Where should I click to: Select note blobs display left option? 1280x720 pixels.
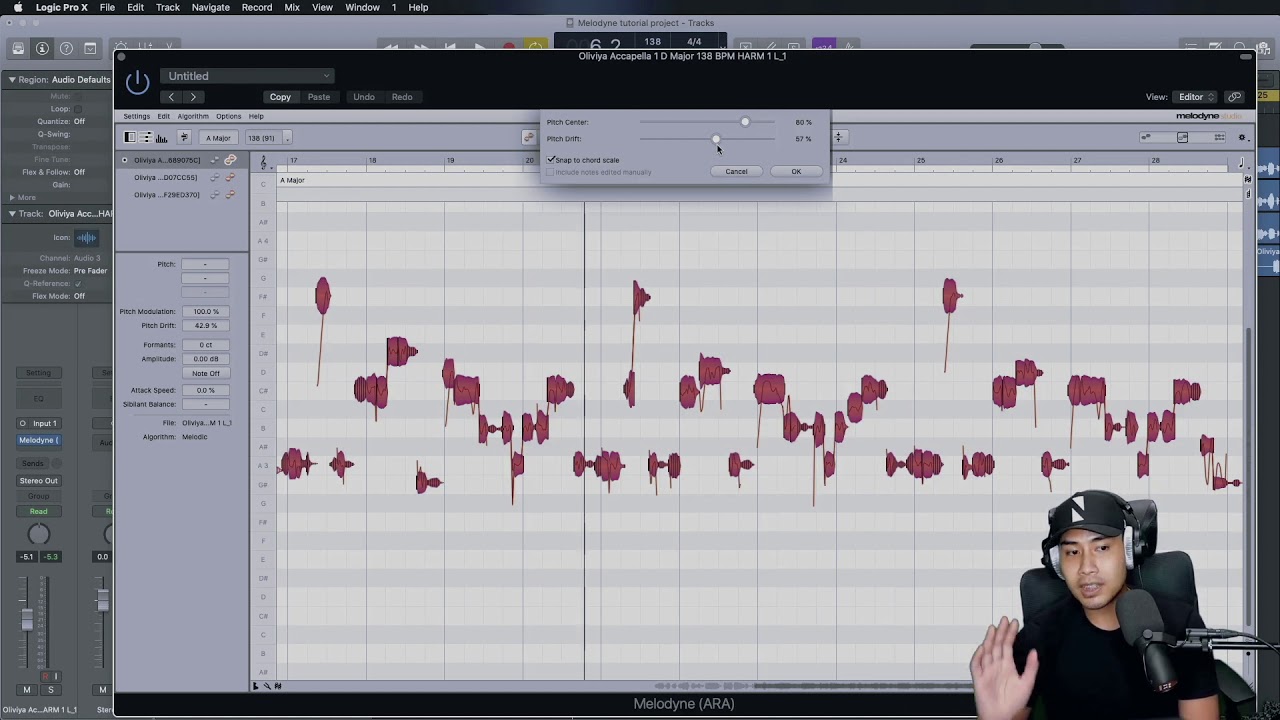coord(1147,137)
